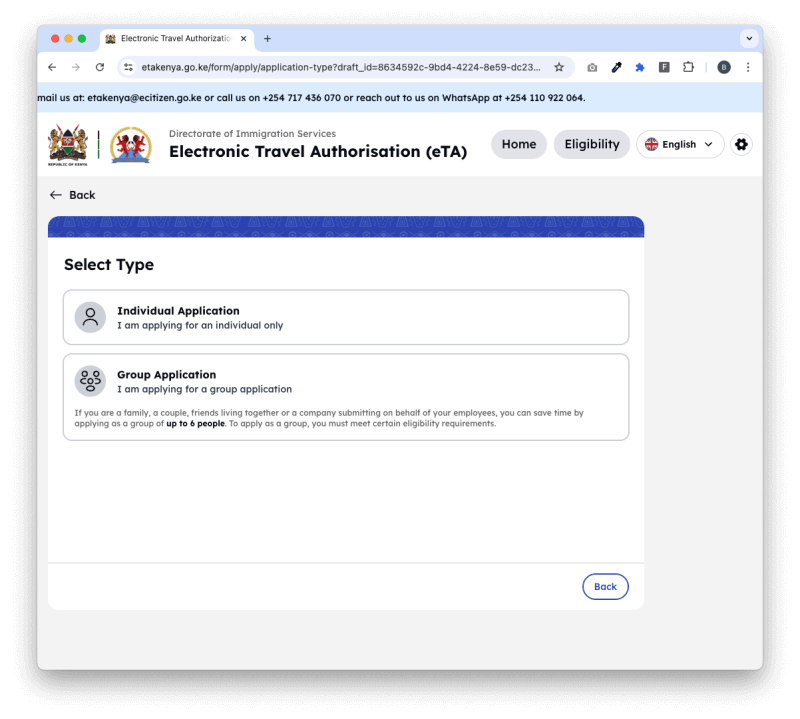The image size is (800, 719).
Task: Click the browser forward arrow icon
Action: (x=76, y=67)
